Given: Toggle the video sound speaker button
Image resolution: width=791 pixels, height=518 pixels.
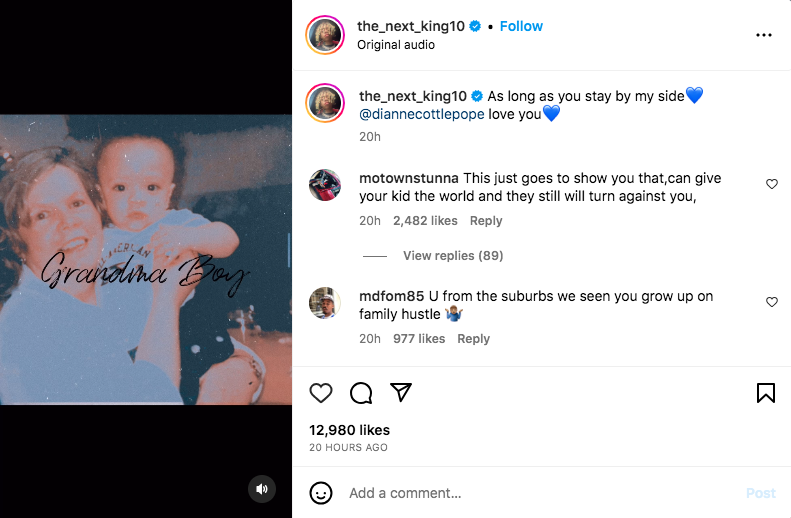Looking at the screenshot, I should tap(262, 488).
